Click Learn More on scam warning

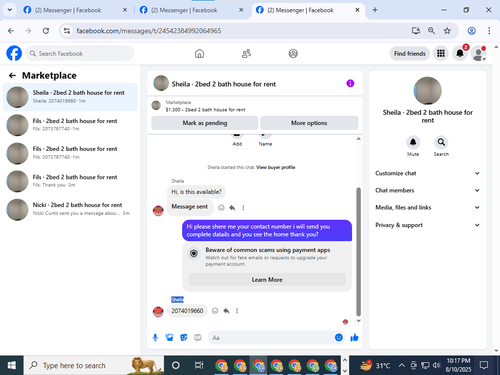267,280
